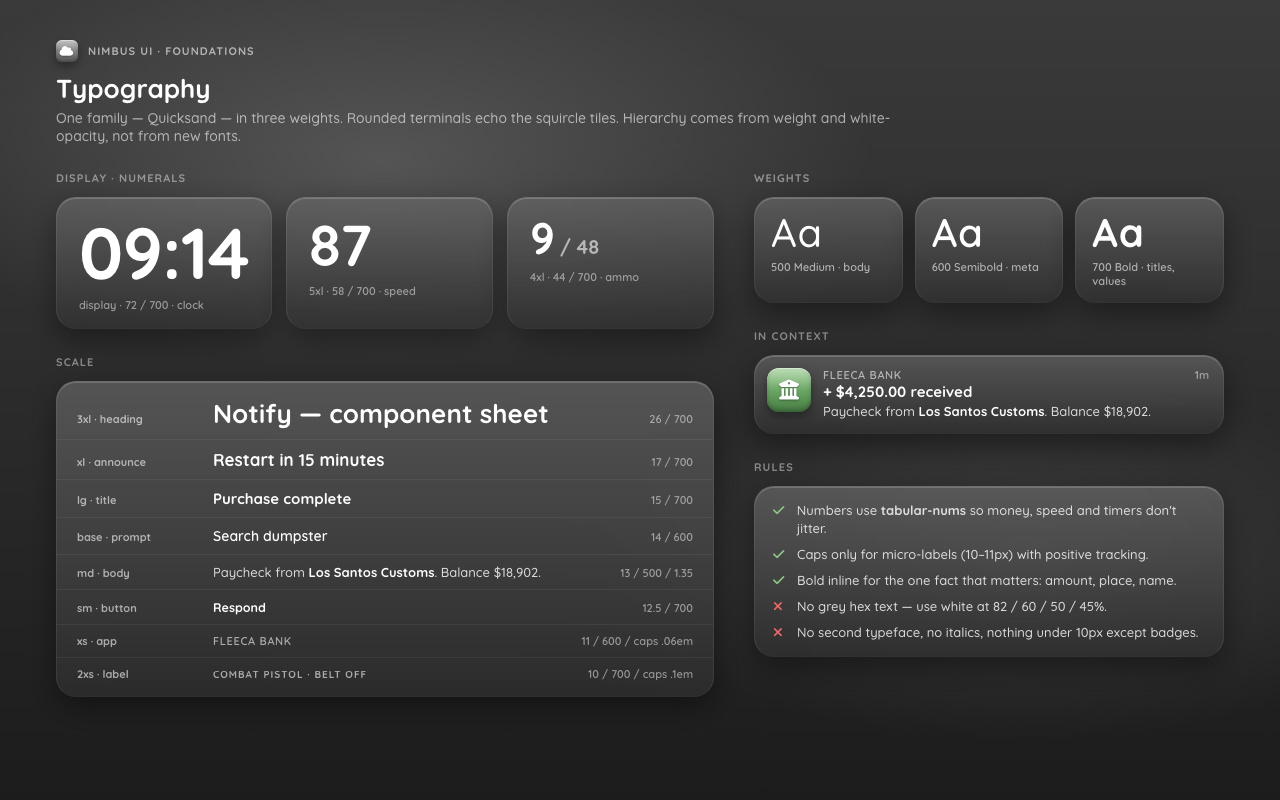Click the large "87" speed numeral
This screenshot has height=800, width=1280.
point(340,247)
